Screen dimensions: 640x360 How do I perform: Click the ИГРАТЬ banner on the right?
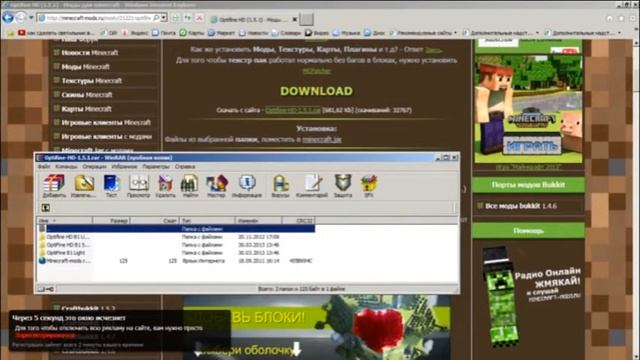(533, 146)
